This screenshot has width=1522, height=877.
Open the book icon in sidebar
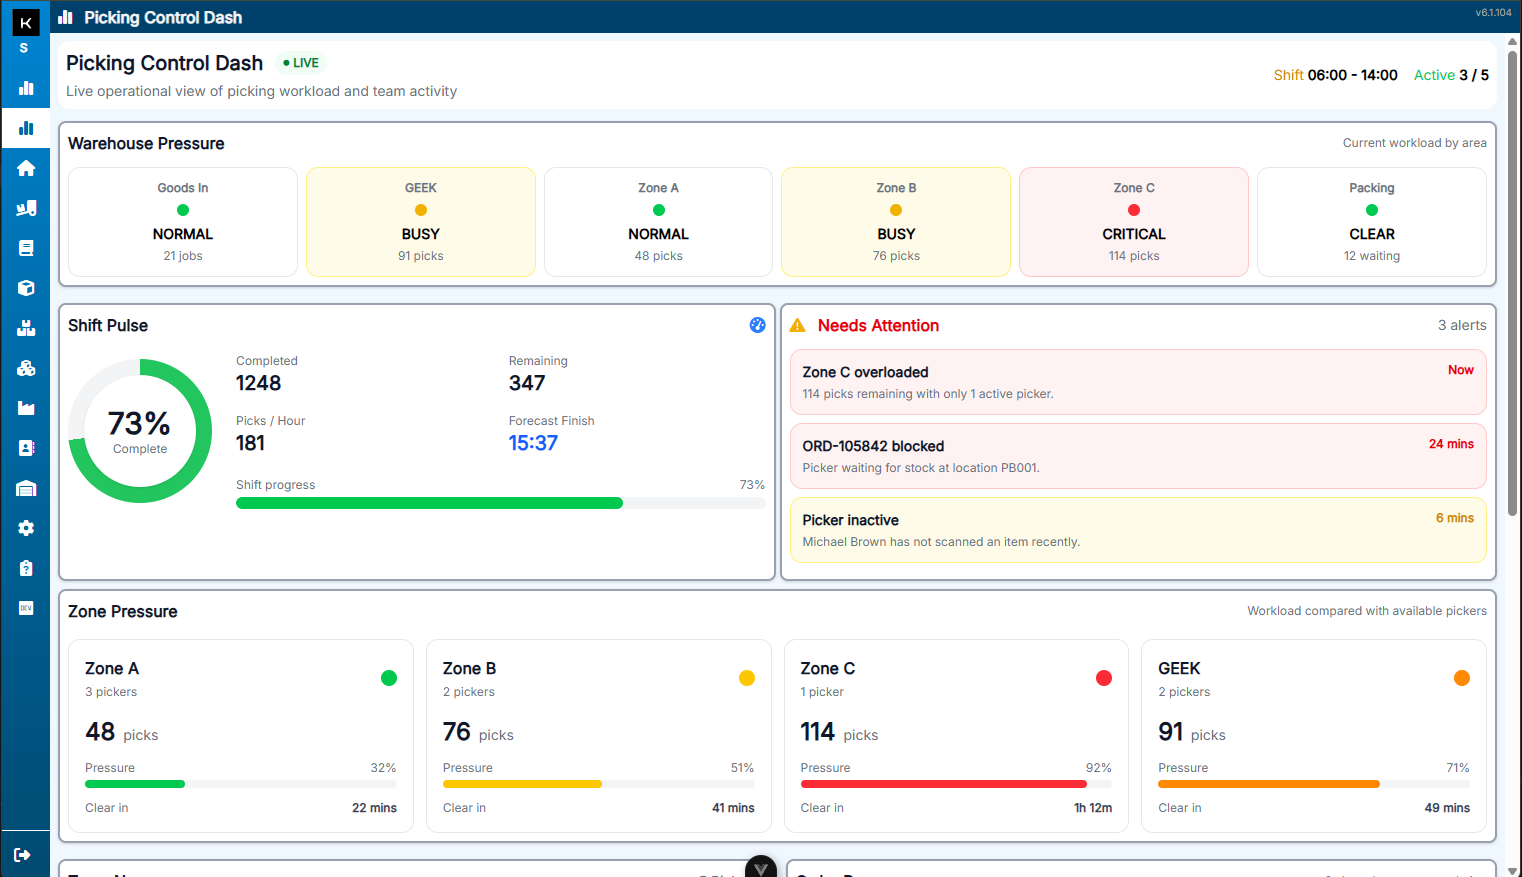26,248
